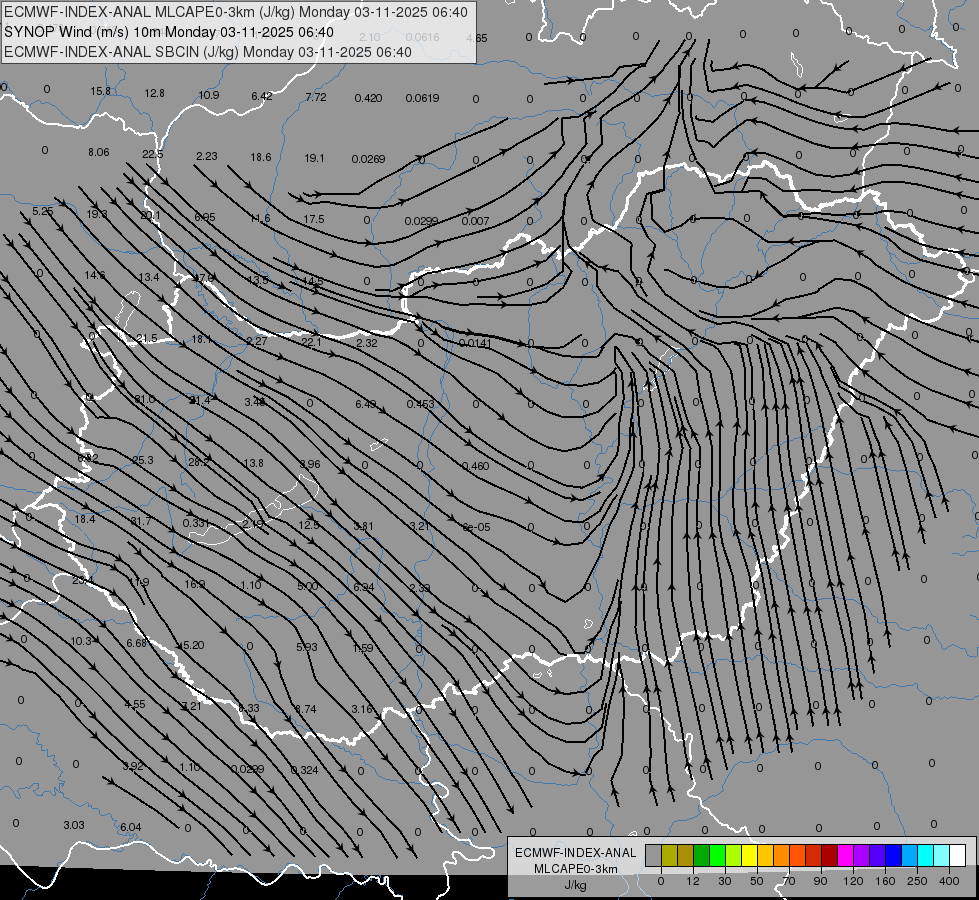Click the map value '10.9'
This screenshot has height=900, width=979.
pyautogui.click(x=209, y=95)
